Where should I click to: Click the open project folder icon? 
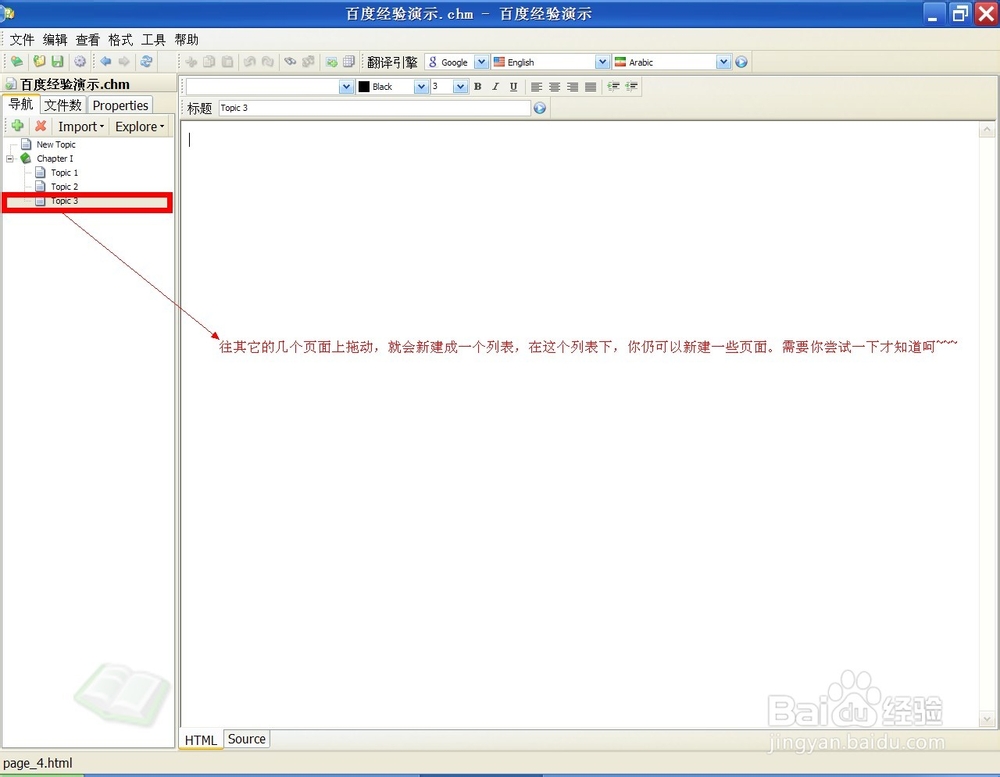tap(40, 62)
